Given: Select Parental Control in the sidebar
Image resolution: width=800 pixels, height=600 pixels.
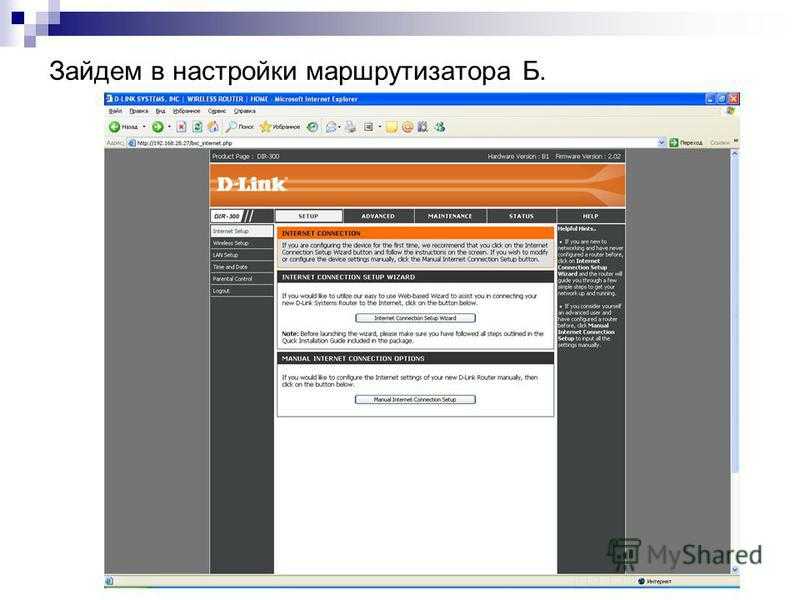Looking at the screenshot, I should coord(242,279).
